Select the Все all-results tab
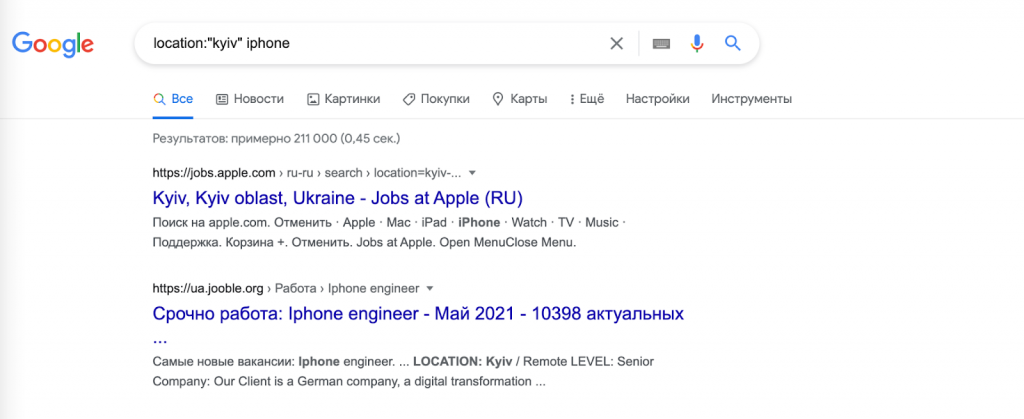Image resolution: width=1024 pixels, height=419 pixels. (173, 99)
